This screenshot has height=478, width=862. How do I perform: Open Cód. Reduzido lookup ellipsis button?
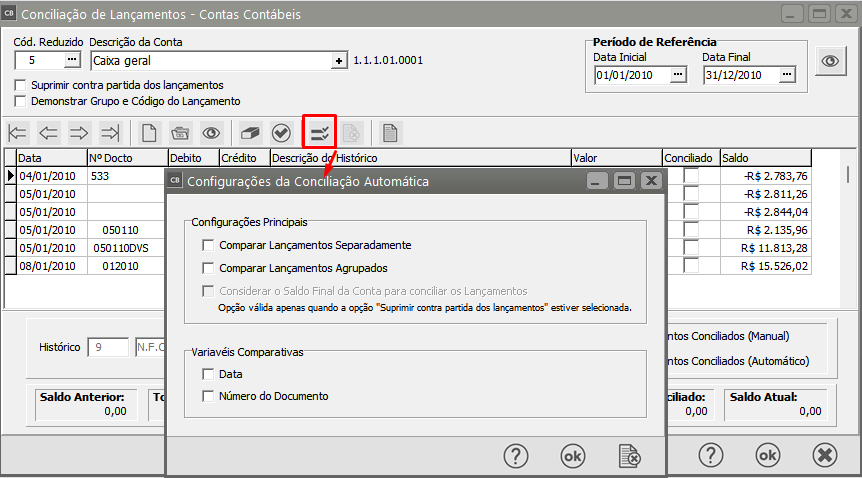(71, 60)
